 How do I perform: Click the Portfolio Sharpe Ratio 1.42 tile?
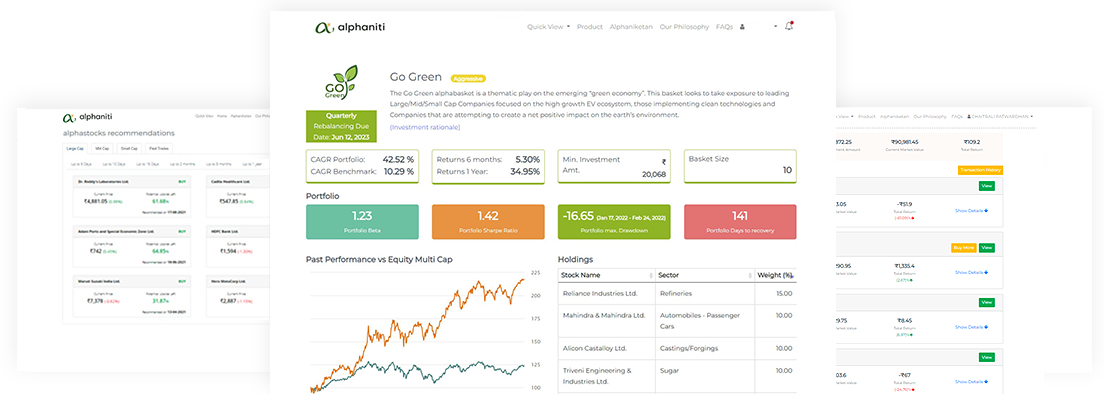click(x=487, y=222)
